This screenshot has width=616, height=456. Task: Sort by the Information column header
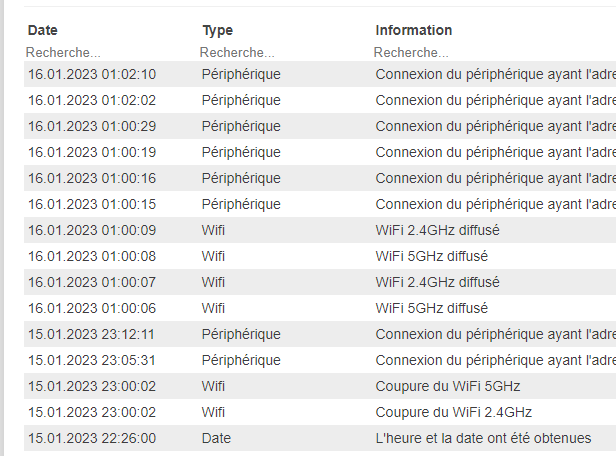pyautogui.click(x=414, y=30)
